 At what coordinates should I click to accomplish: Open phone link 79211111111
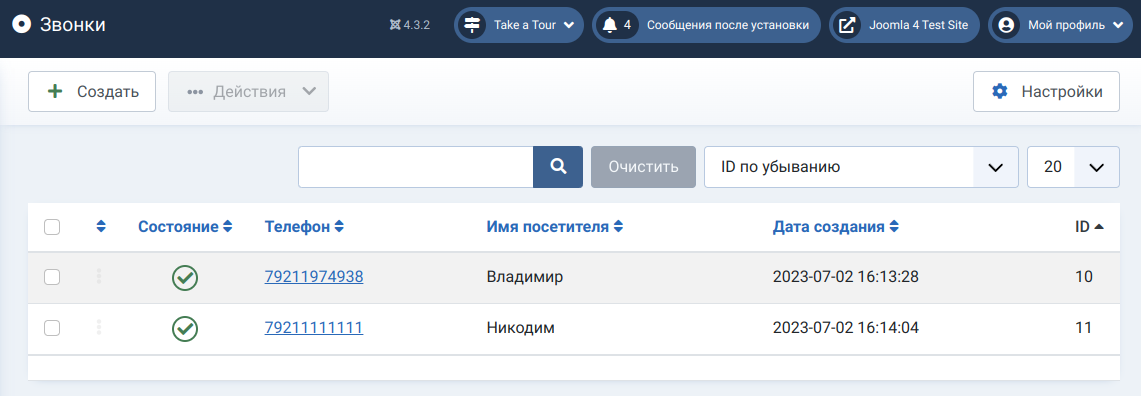pyautogui.click(x=314, y=328)
